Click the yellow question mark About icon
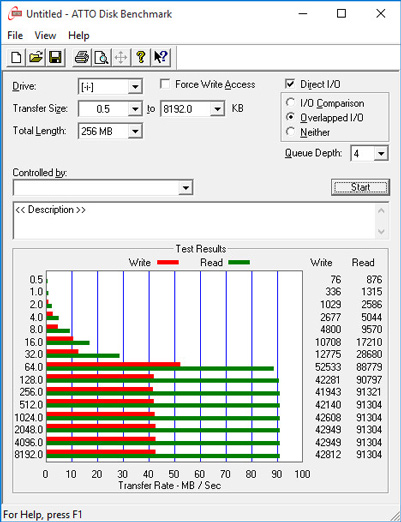401x522 pixels. point(141,57)
